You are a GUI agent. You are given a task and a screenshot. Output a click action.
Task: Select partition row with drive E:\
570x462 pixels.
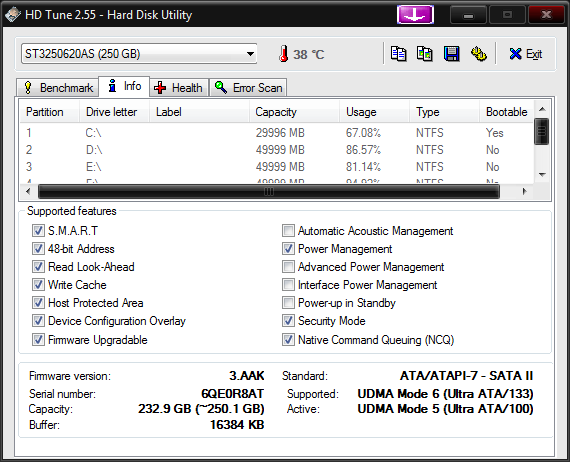(x=277, y=167)
